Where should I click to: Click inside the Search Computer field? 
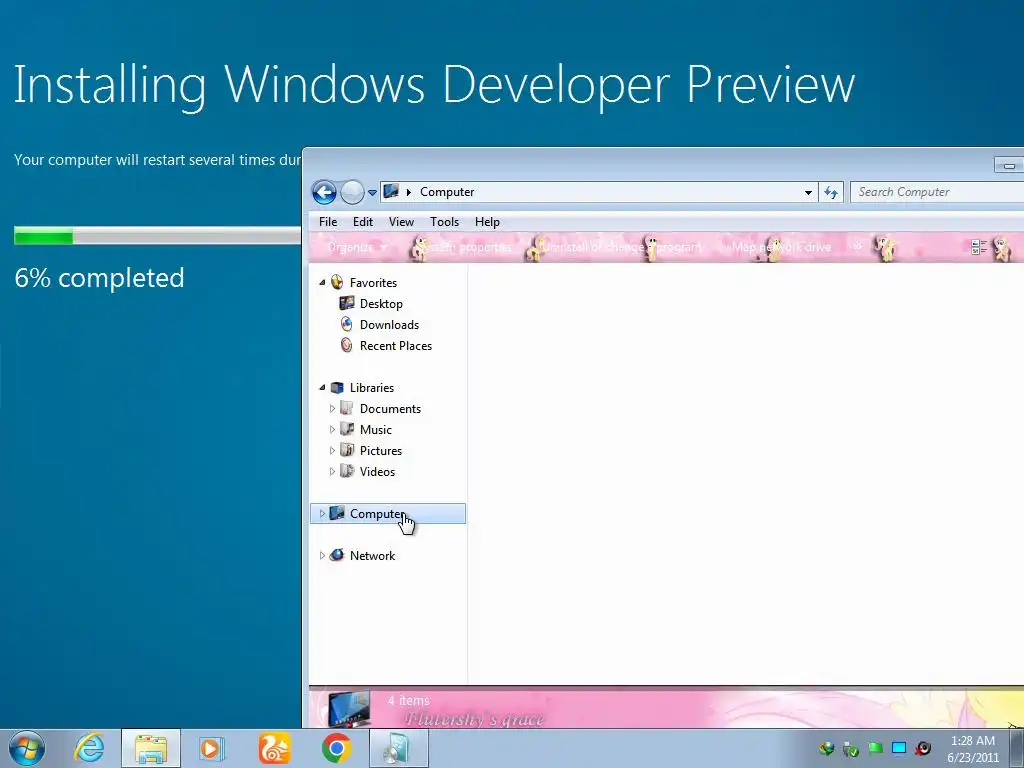pos(936,192)
